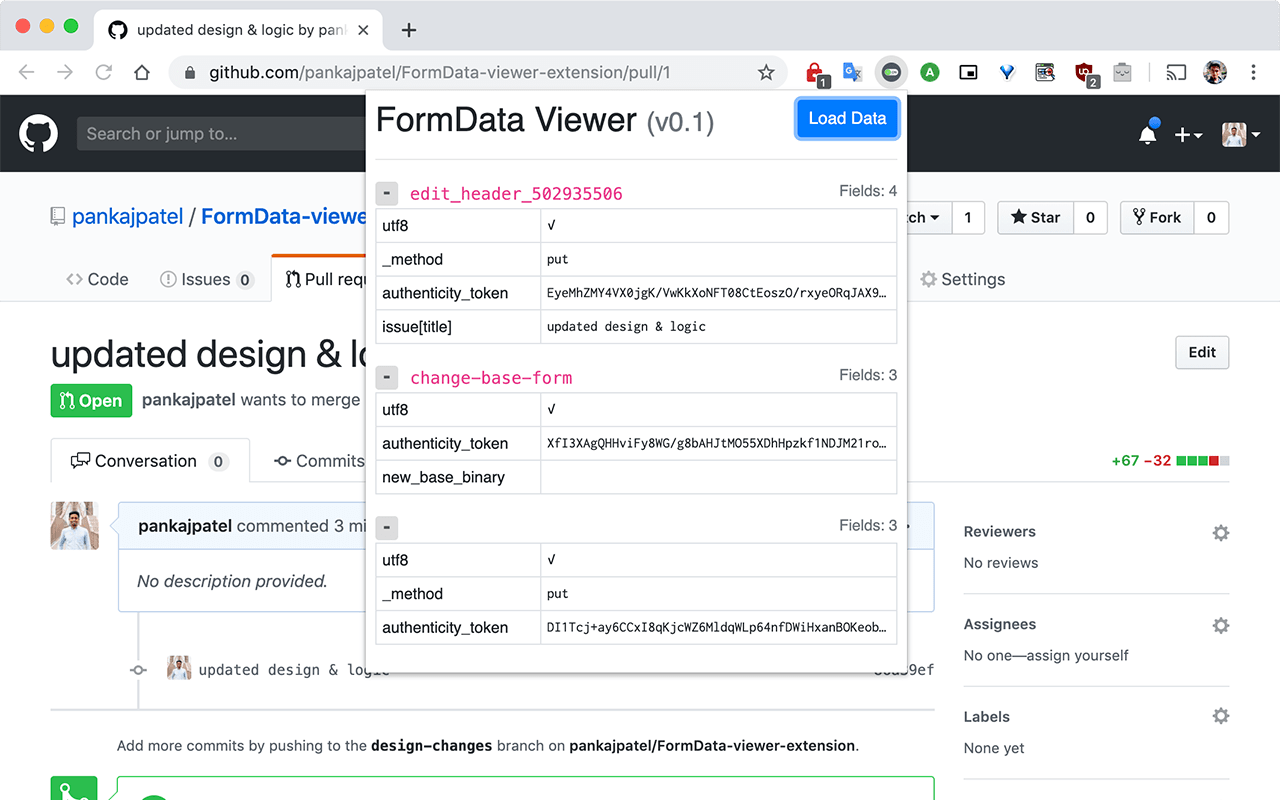Select the Commits tab
The height and width of the screenshot is (800, 1280).
[319, 461]
